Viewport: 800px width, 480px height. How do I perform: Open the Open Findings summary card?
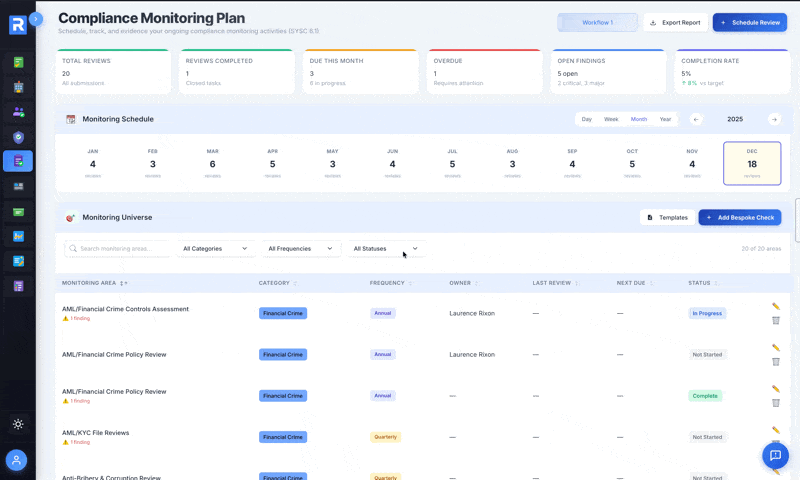click(x=608, y=71)
